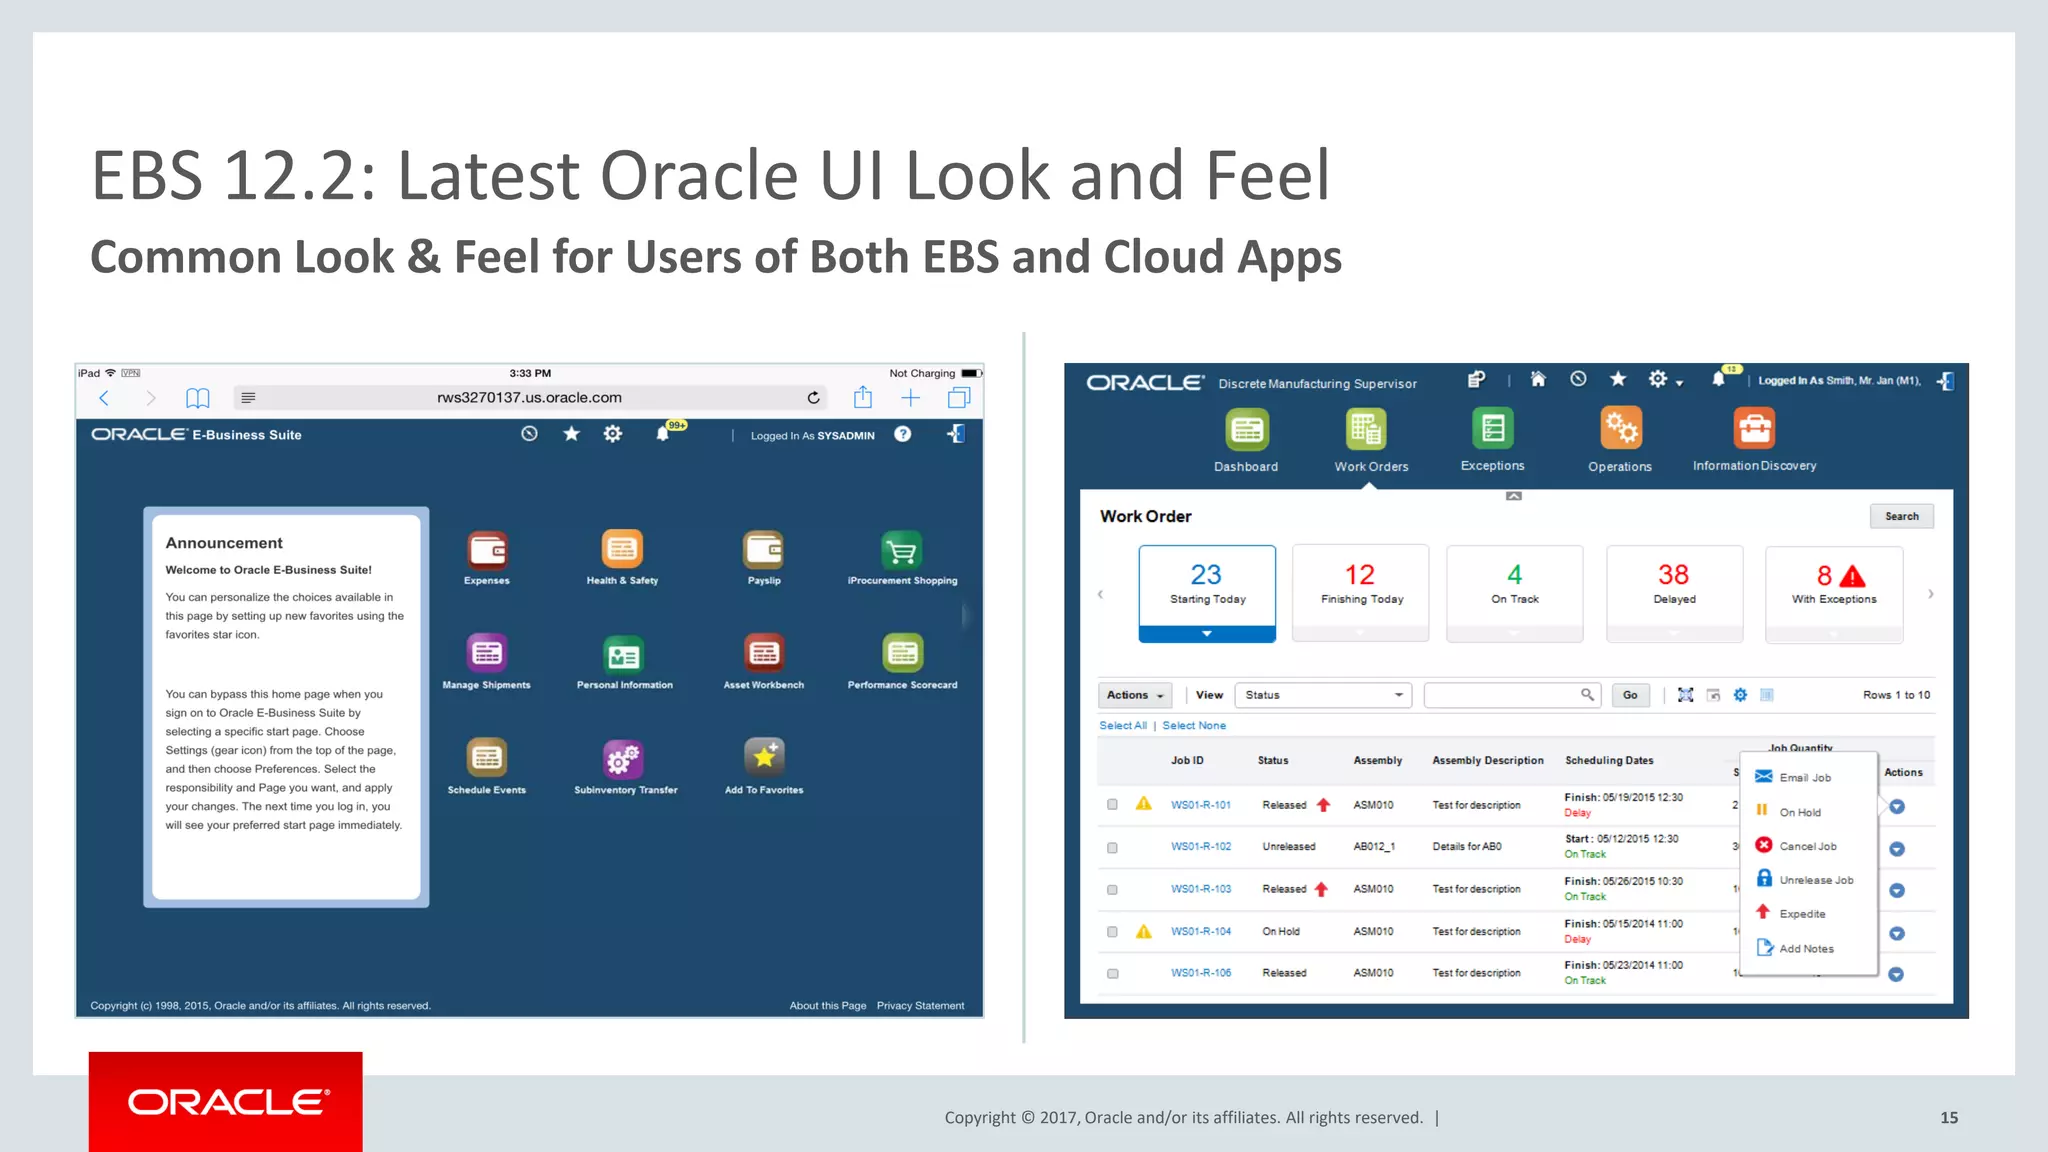Open actions arrow for WS01-R-101 row
Screen dimensions: 2048x1152
coord(1897,807)
